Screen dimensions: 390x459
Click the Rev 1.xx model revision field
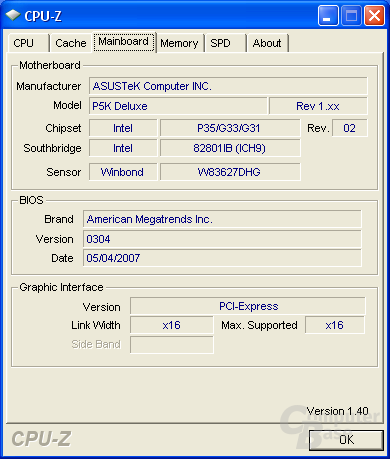tap(318, 106)
